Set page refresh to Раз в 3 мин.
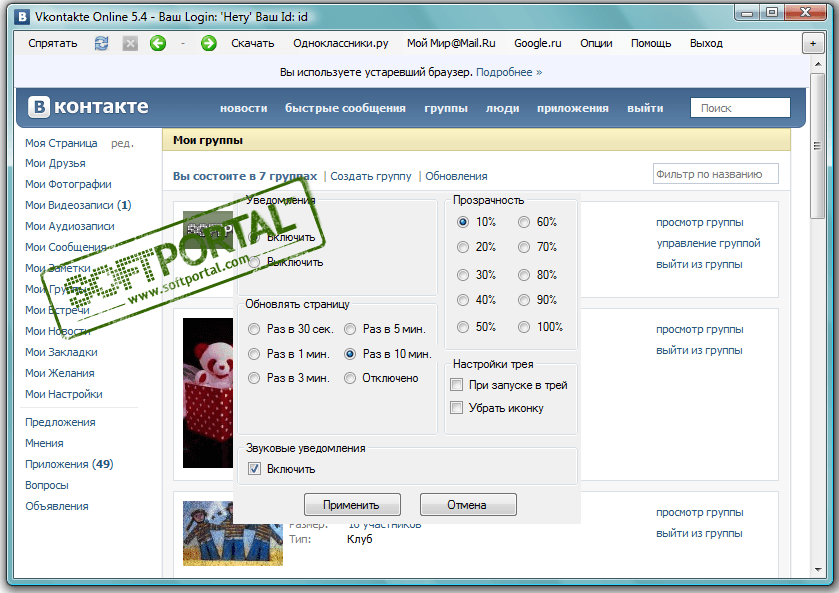 [x=254, y=378]
